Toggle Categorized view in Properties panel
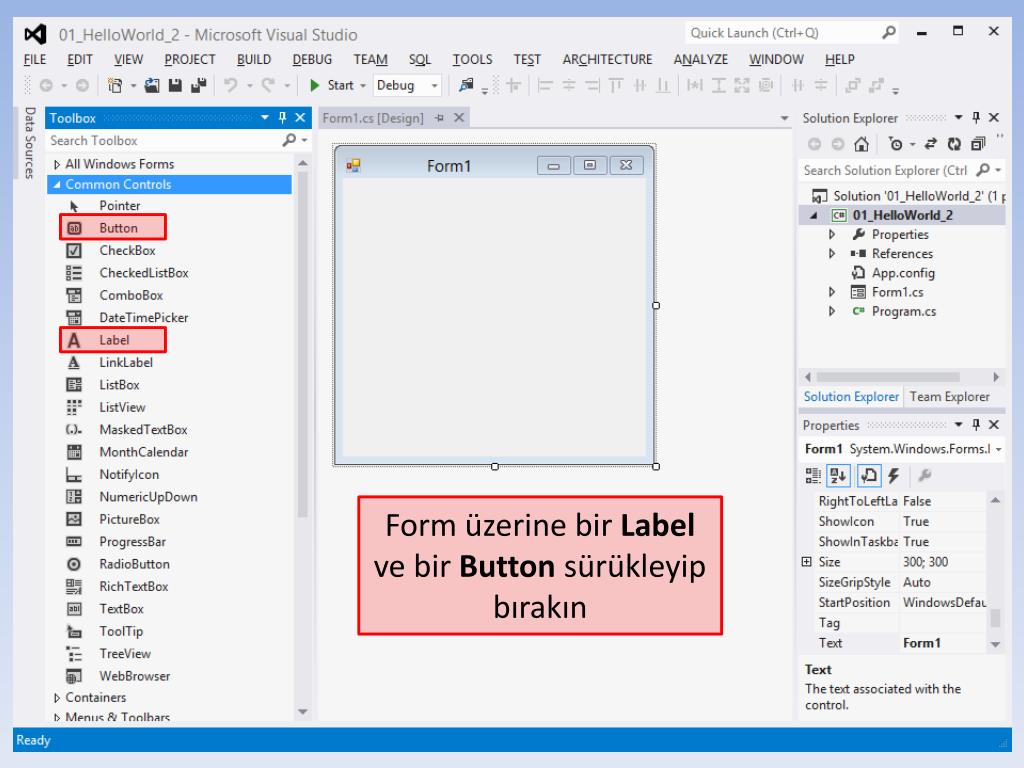1024x768 pixels. click(812, 475)
